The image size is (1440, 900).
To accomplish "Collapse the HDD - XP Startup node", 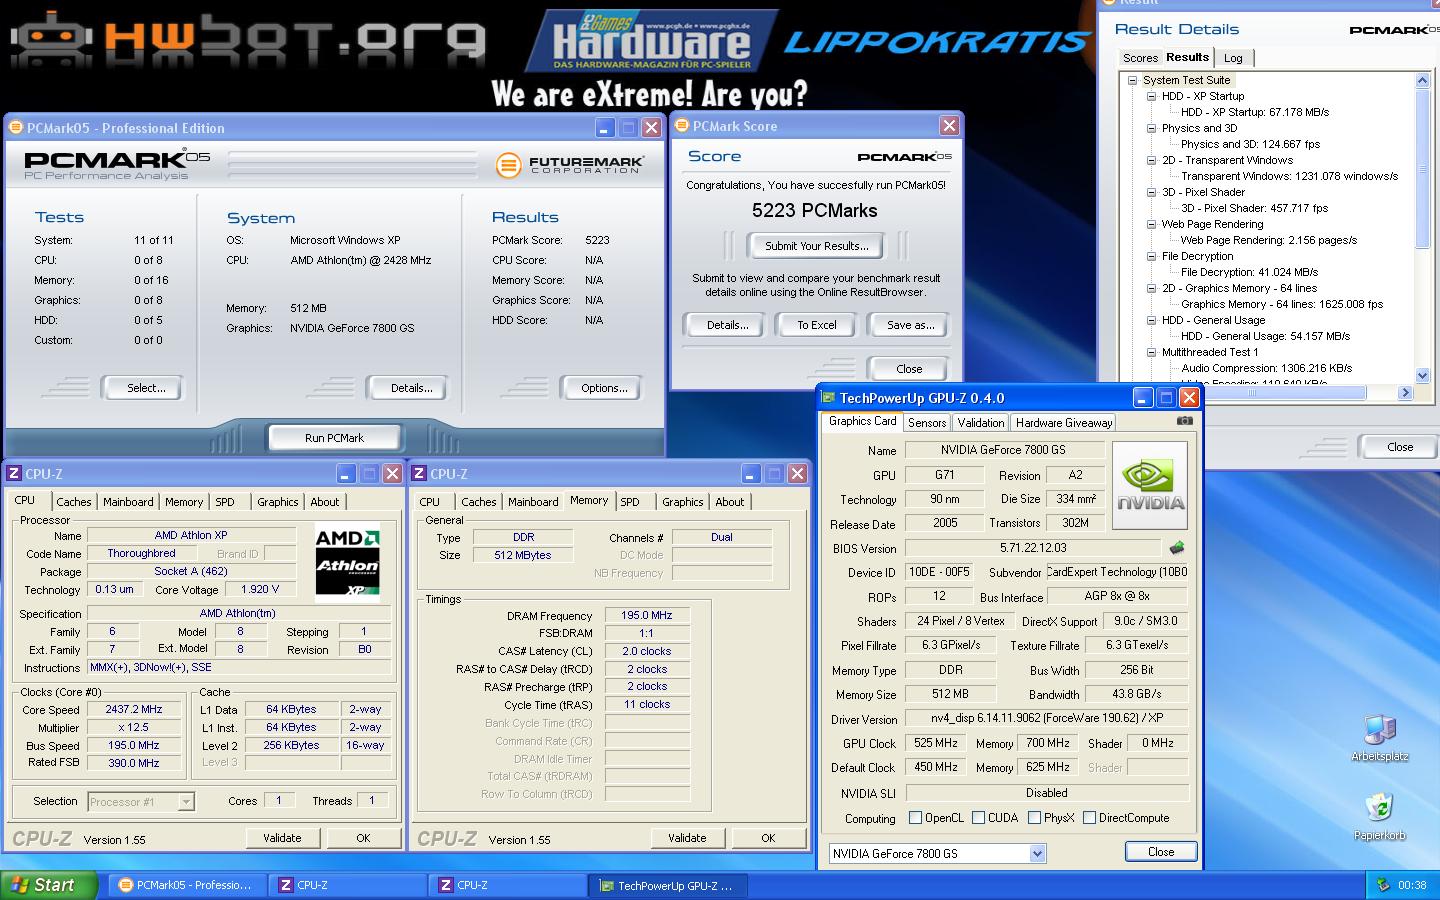I will [x=1152, y=96].
